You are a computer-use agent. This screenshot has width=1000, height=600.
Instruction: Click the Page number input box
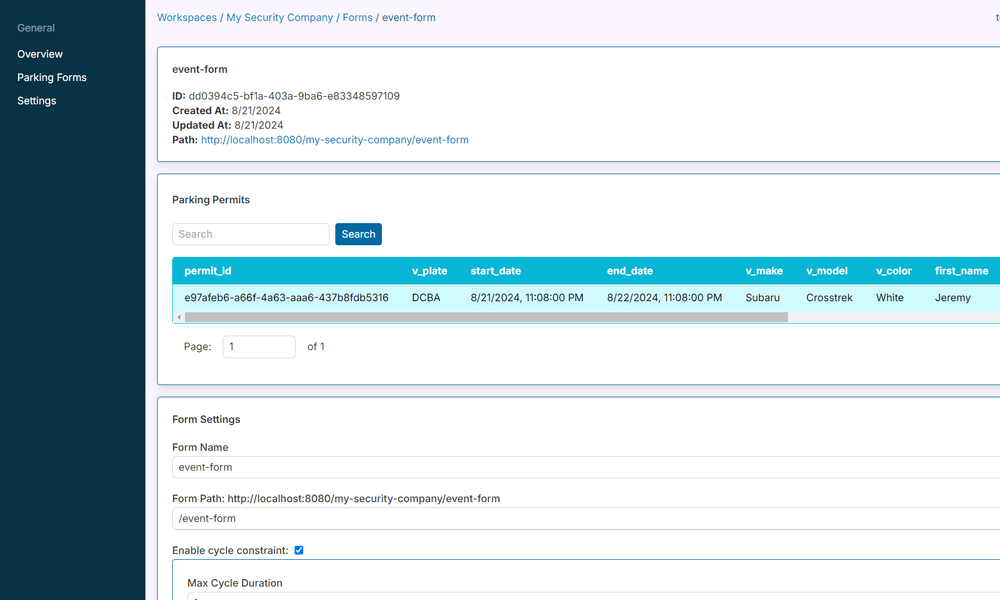(259, 347)
